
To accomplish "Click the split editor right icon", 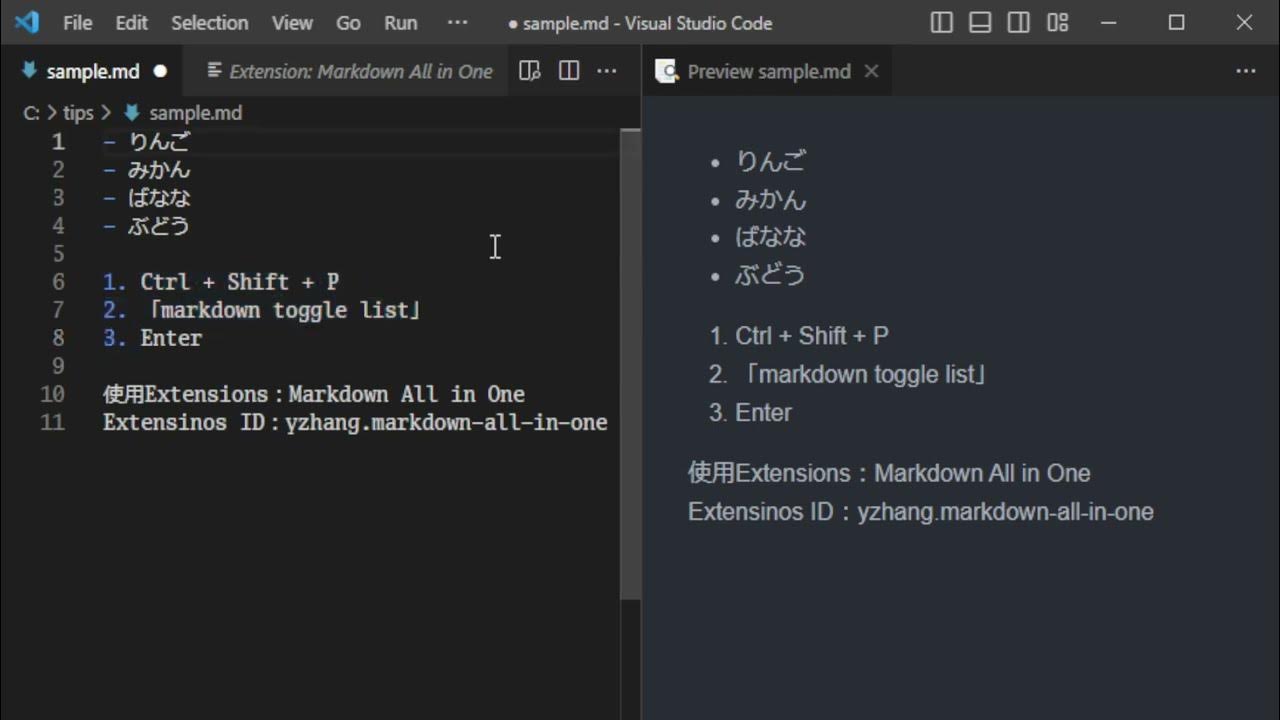I will tap(569, 71).
